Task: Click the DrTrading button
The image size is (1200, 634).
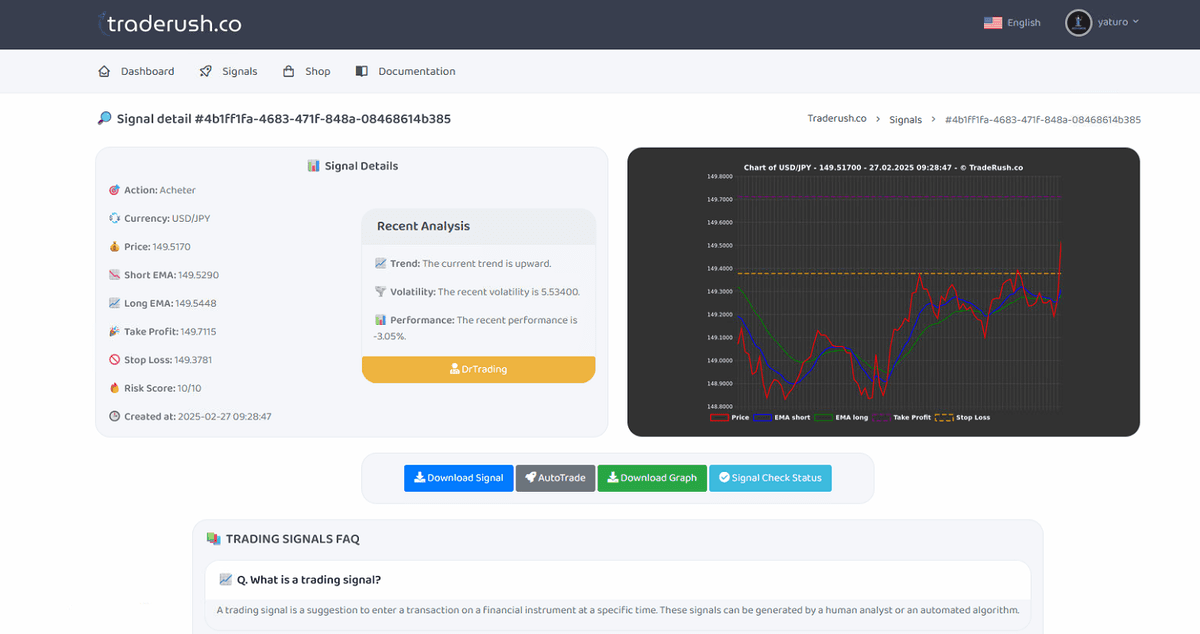Action: [x=478, y=369]
